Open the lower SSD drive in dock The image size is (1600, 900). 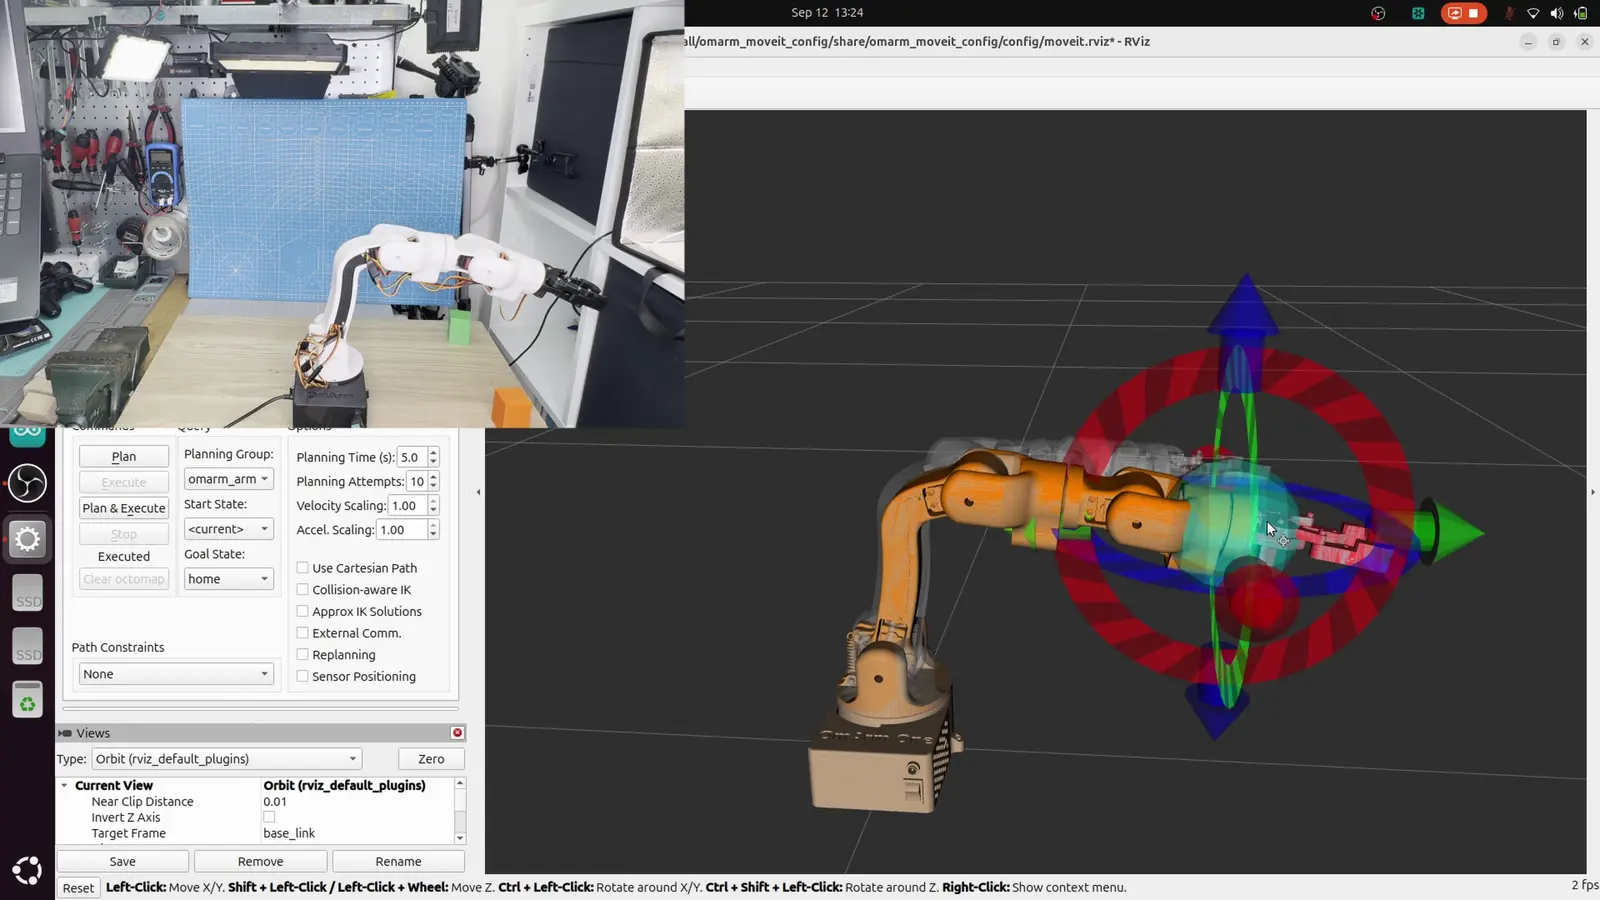point(28,646)
